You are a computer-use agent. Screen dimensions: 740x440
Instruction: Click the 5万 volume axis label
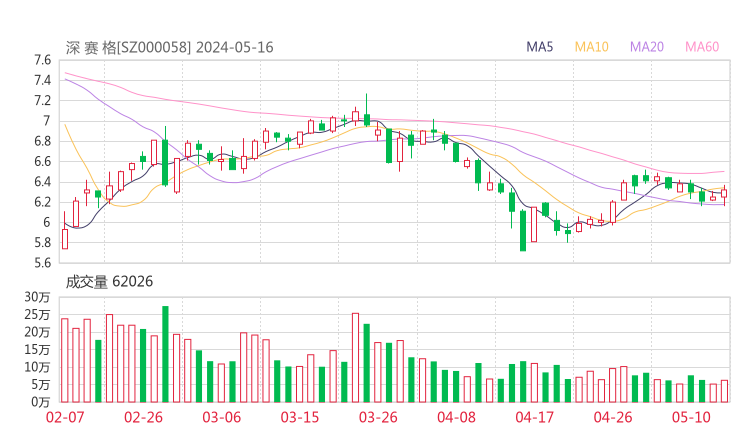pos(41,385)
